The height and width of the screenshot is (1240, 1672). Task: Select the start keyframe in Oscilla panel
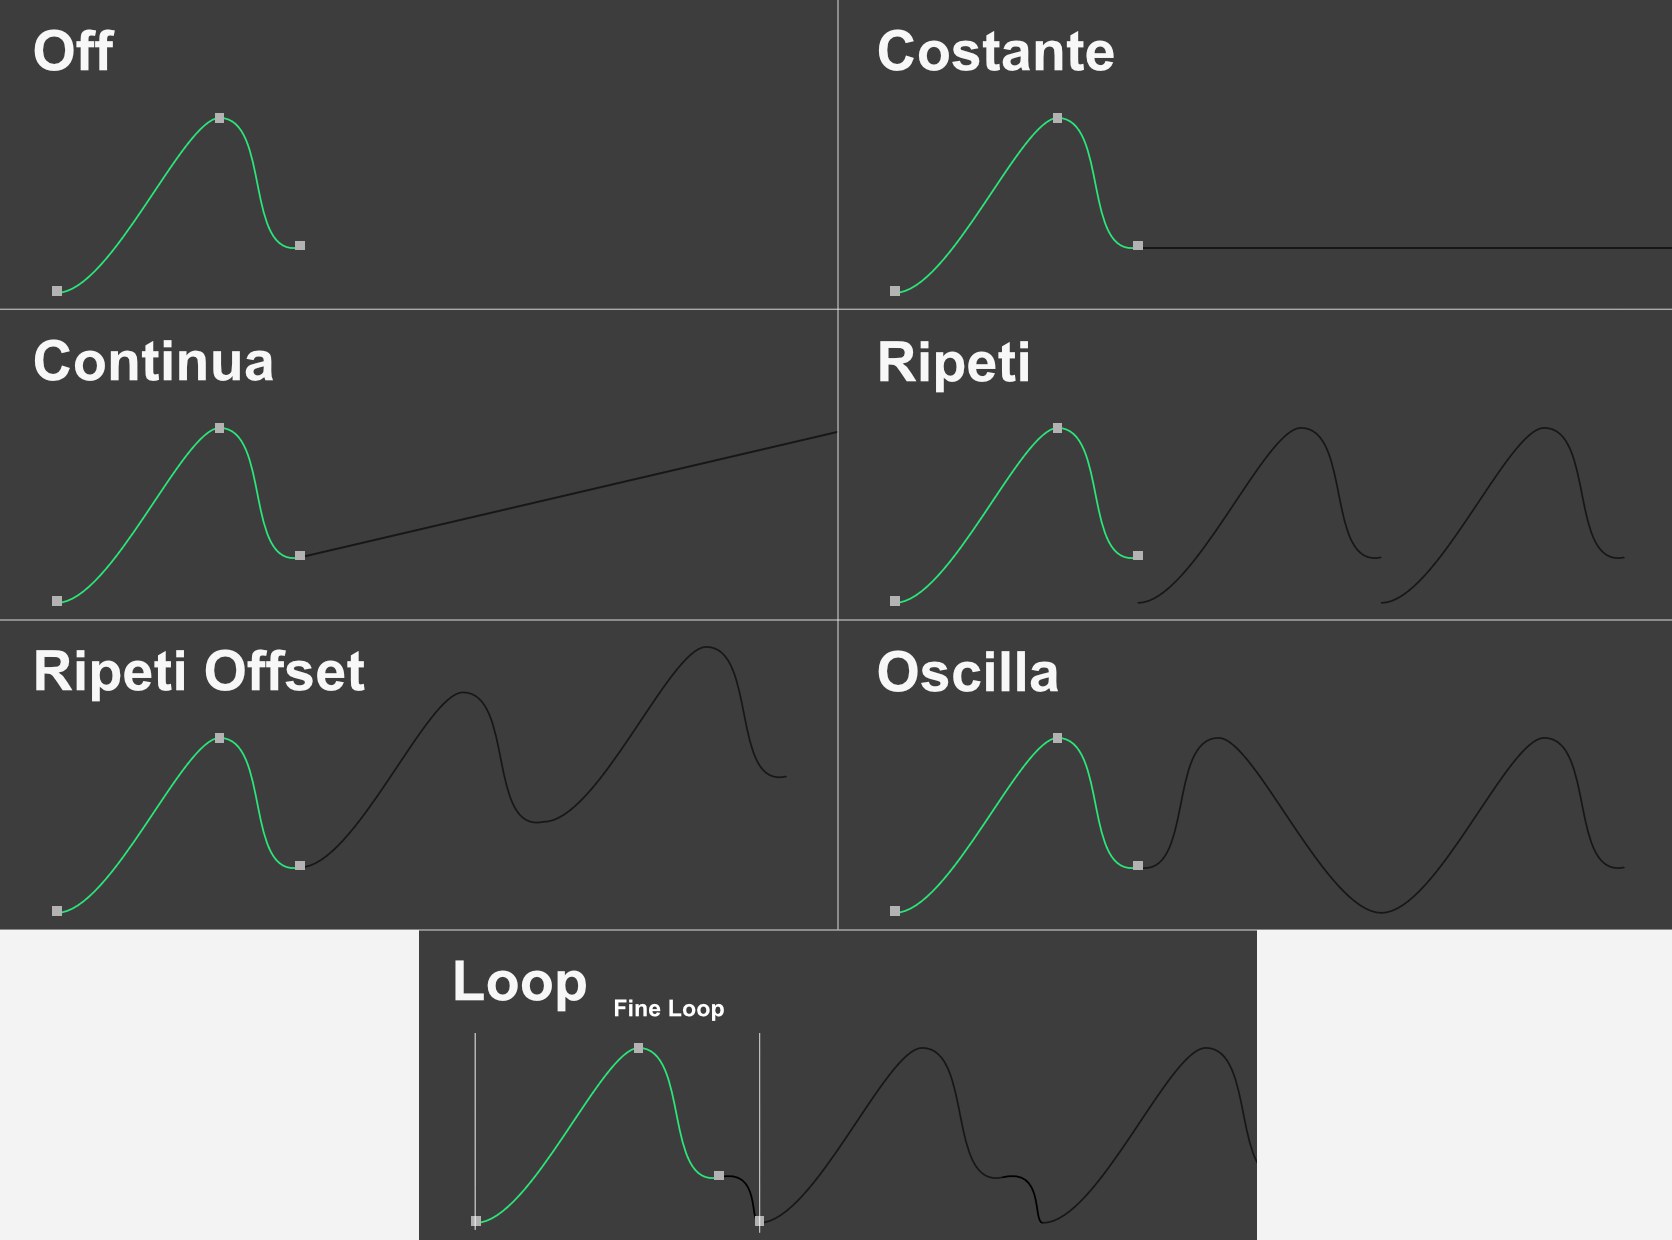(895, 911)
